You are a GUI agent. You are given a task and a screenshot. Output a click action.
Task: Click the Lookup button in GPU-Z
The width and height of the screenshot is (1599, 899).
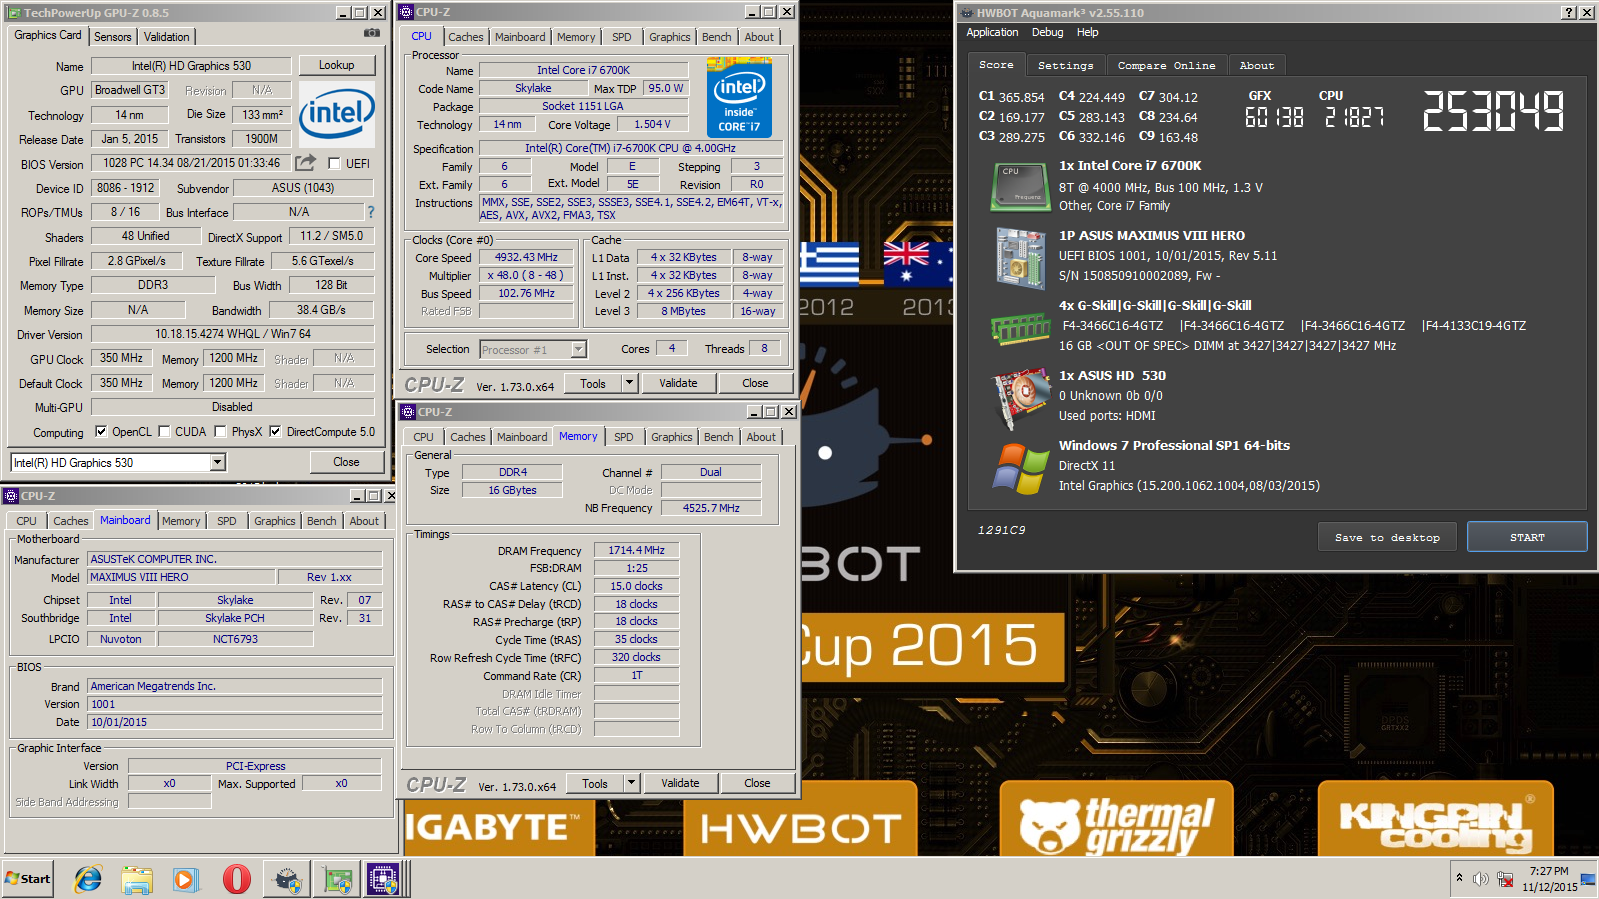pos(337,65)
